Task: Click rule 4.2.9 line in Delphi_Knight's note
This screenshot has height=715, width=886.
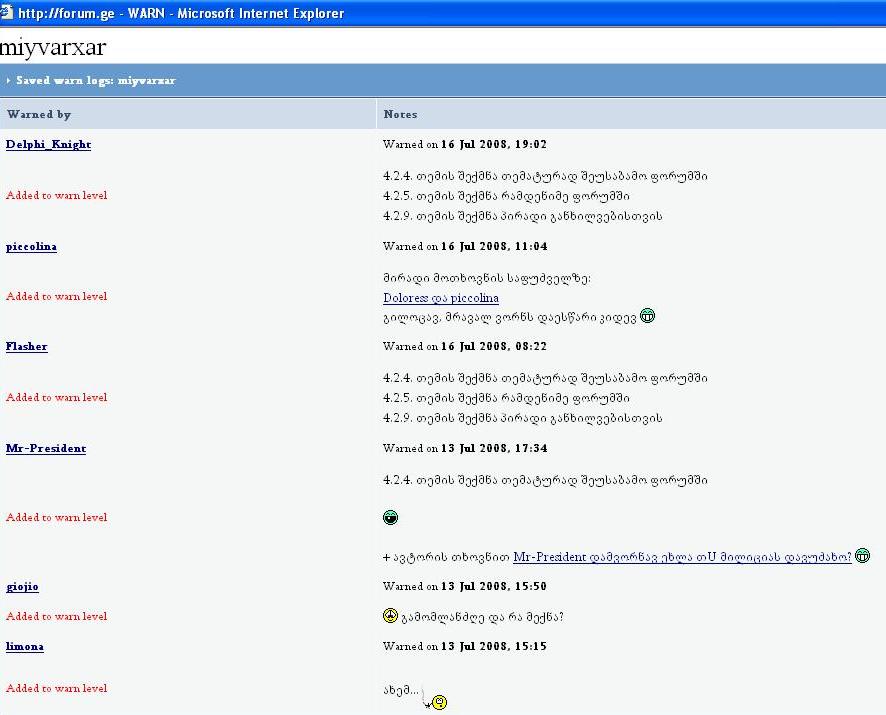Action: coord(523,216)
